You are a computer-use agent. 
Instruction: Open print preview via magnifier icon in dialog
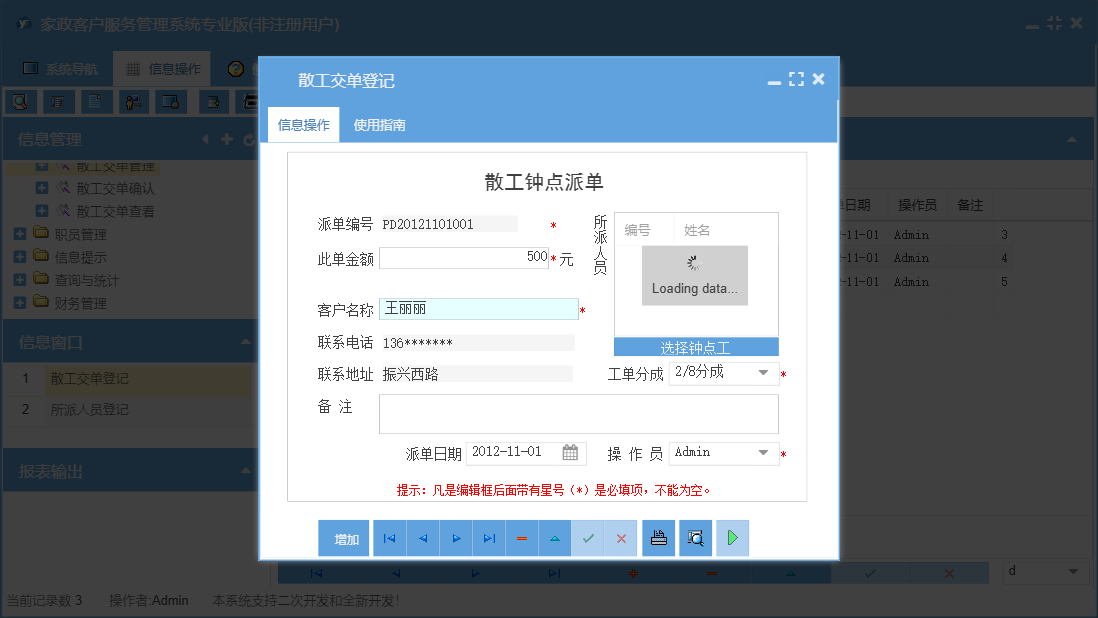click(696, 538)
